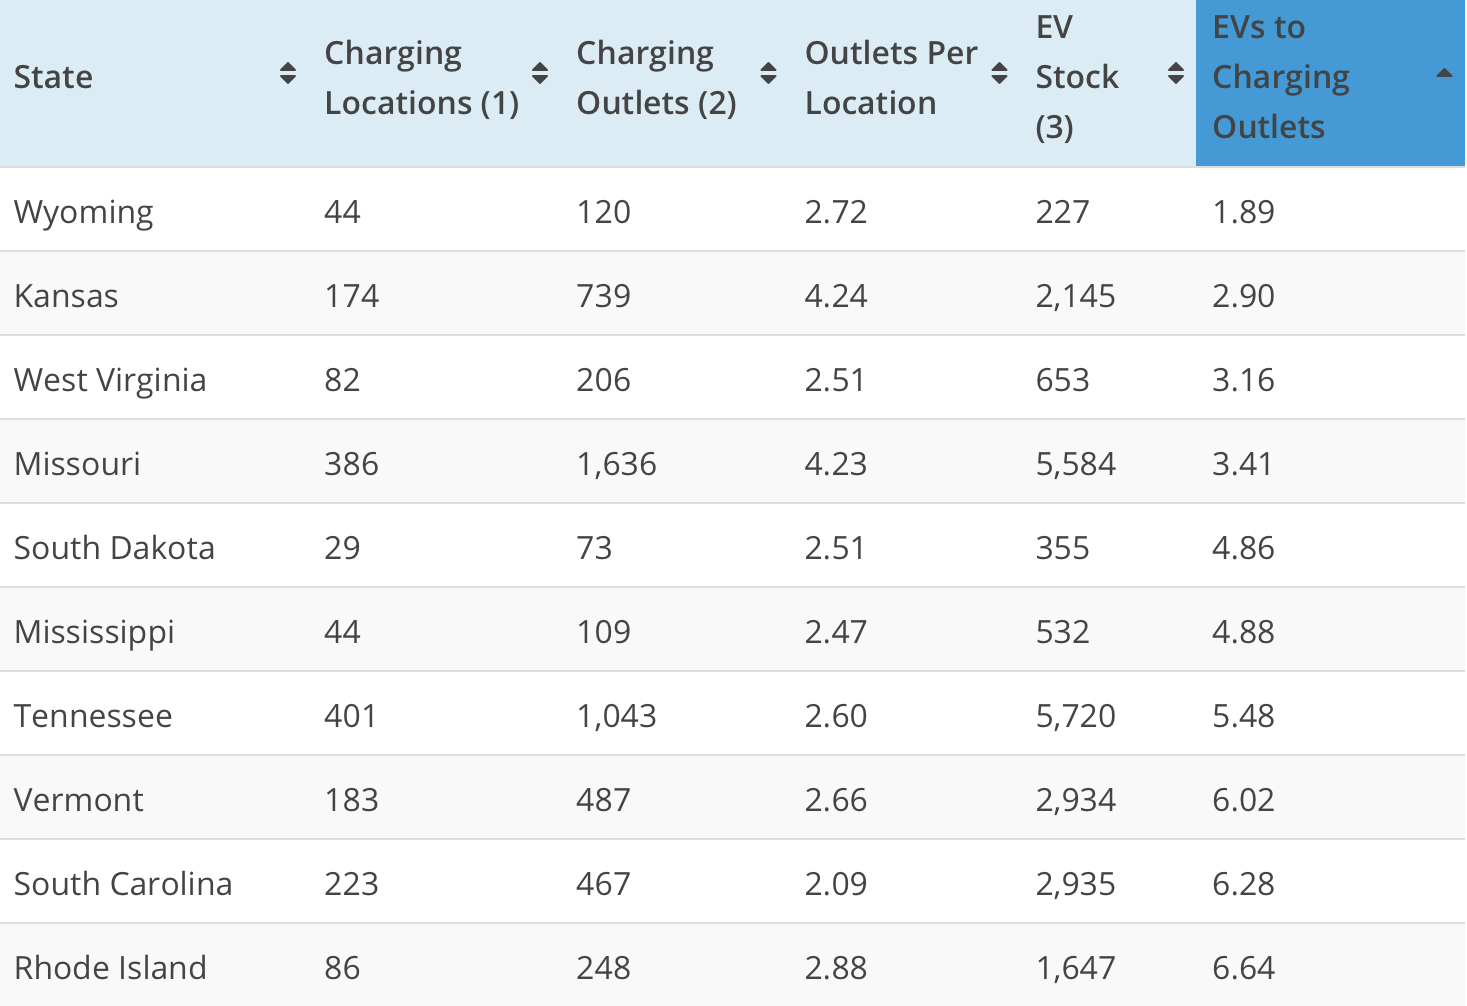The image size is (1467, 1006).
Task: Click the Charging Locations sort arrows icon
Action: click(540, 74)
